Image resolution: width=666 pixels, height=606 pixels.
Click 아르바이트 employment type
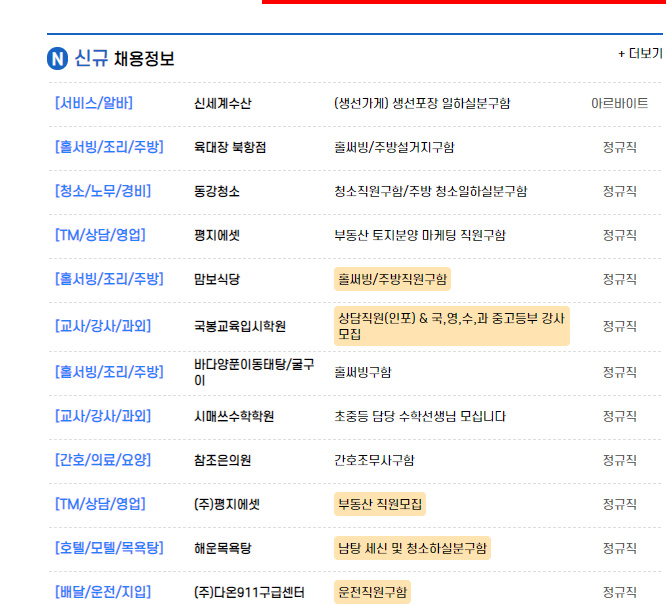(x=620, y=103)
